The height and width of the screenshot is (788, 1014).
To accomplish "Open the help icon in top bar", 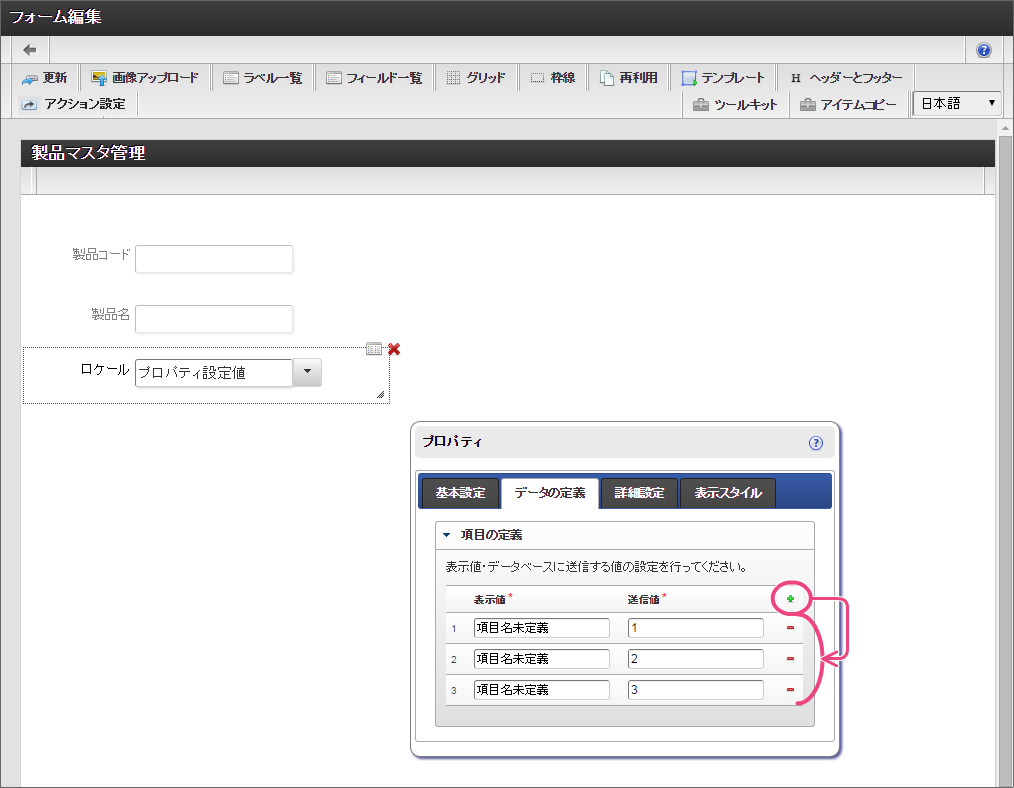I will pos(983,50).
